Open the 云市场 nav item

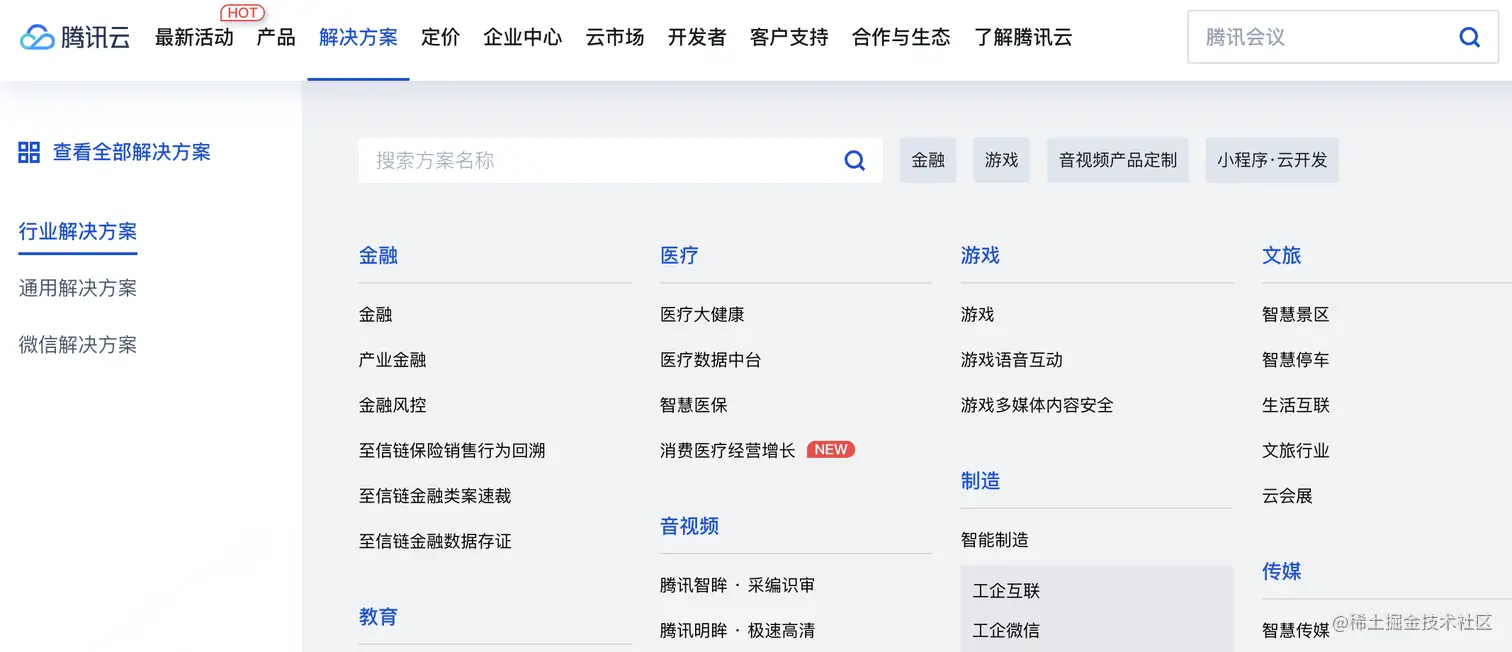point(614,37)
